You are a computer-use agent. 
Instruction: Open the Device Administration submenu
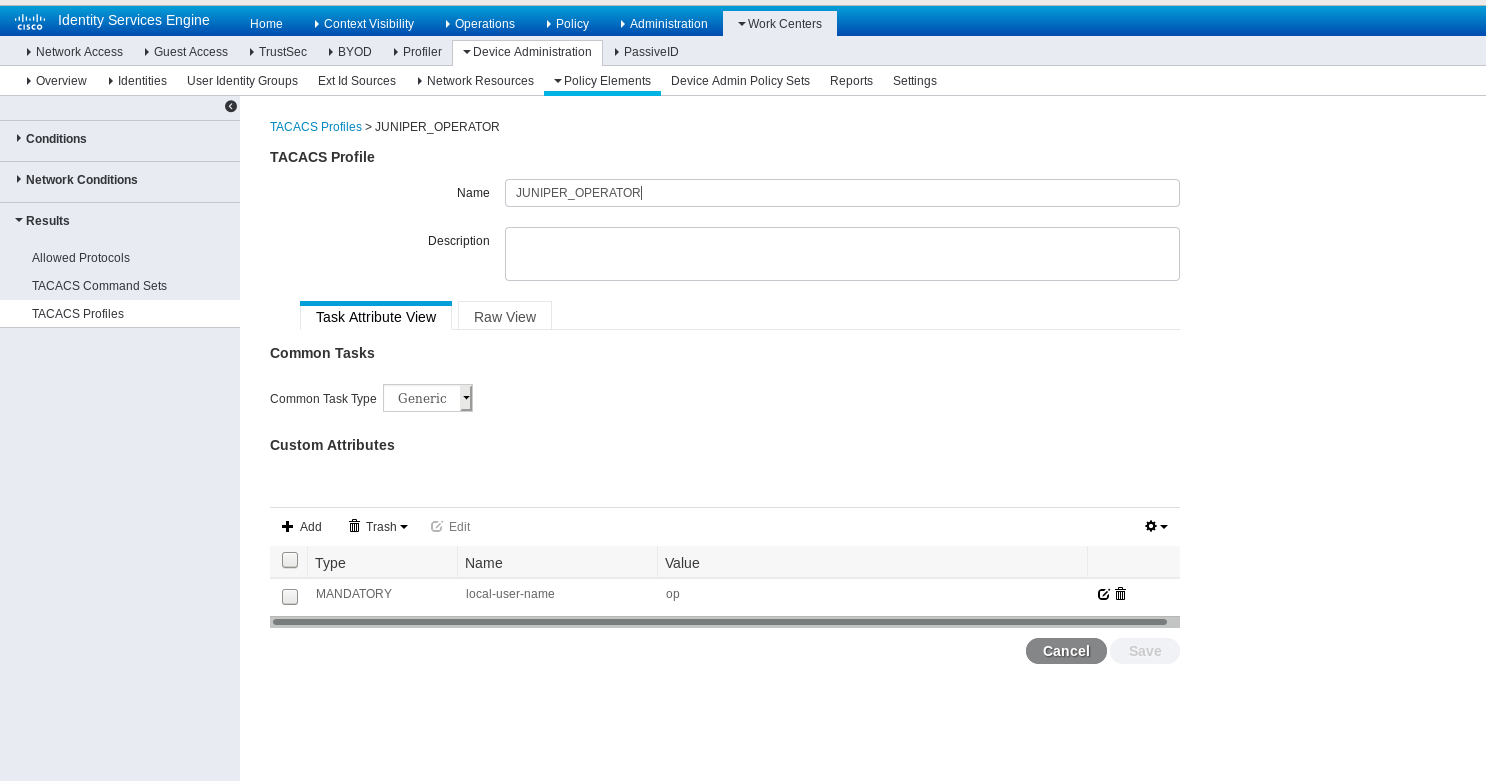[528, 52]
